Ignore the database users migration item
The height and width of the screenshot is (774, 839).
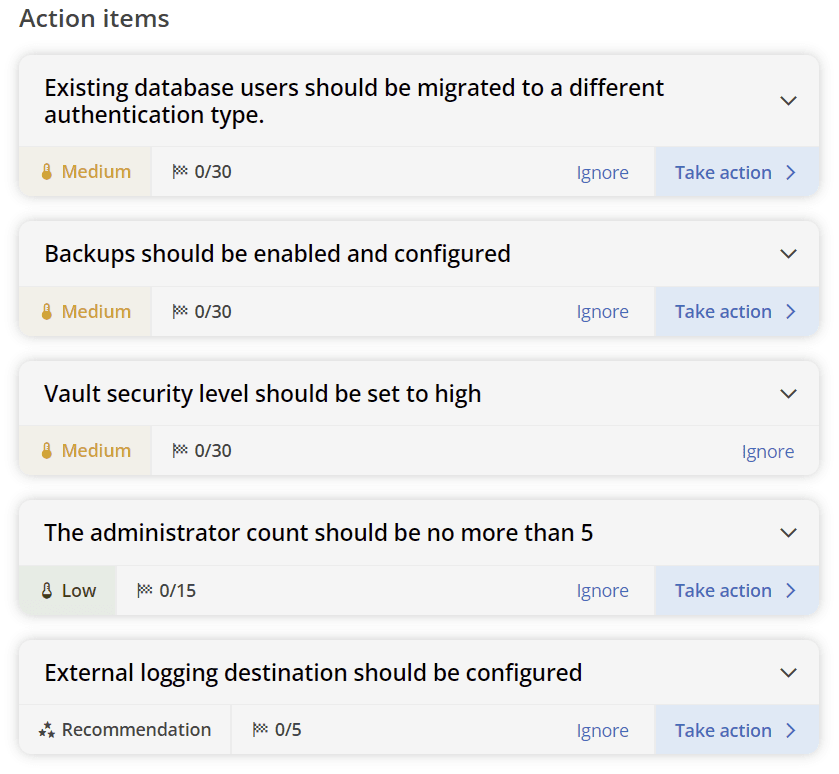(x=602, y=172)
